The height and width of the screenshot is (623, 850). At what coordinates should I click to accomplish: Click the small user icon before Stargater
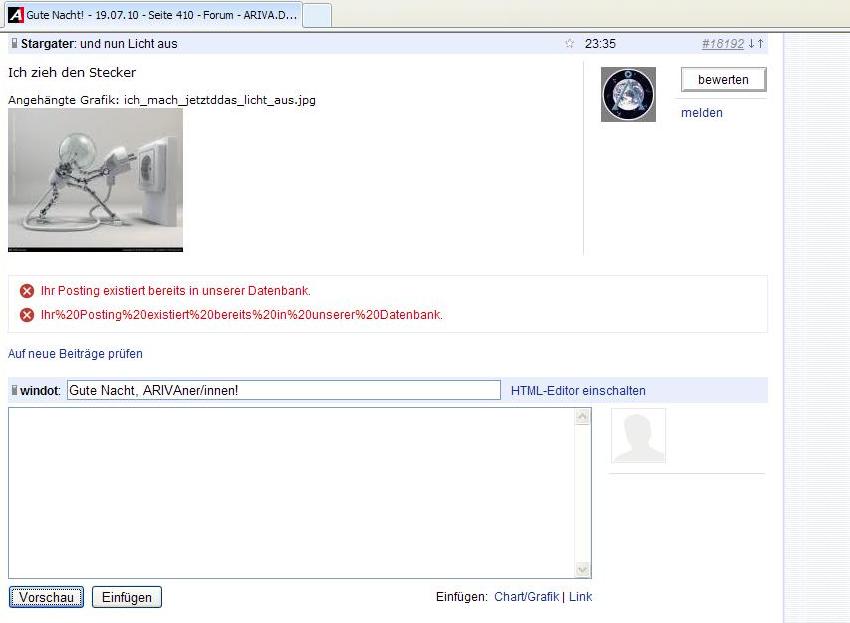click(14, 44)
